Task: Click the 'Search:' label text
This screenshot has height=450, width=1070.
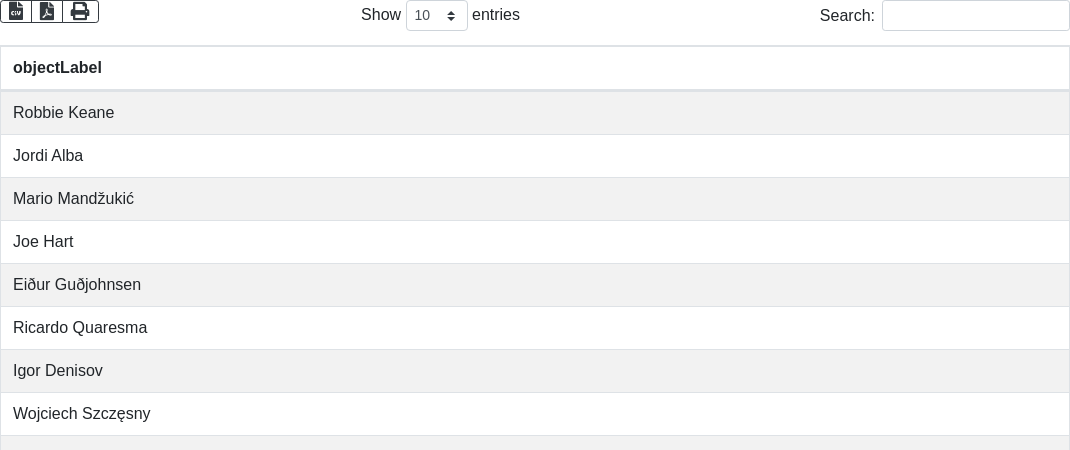Action: [x=846, y=15]
